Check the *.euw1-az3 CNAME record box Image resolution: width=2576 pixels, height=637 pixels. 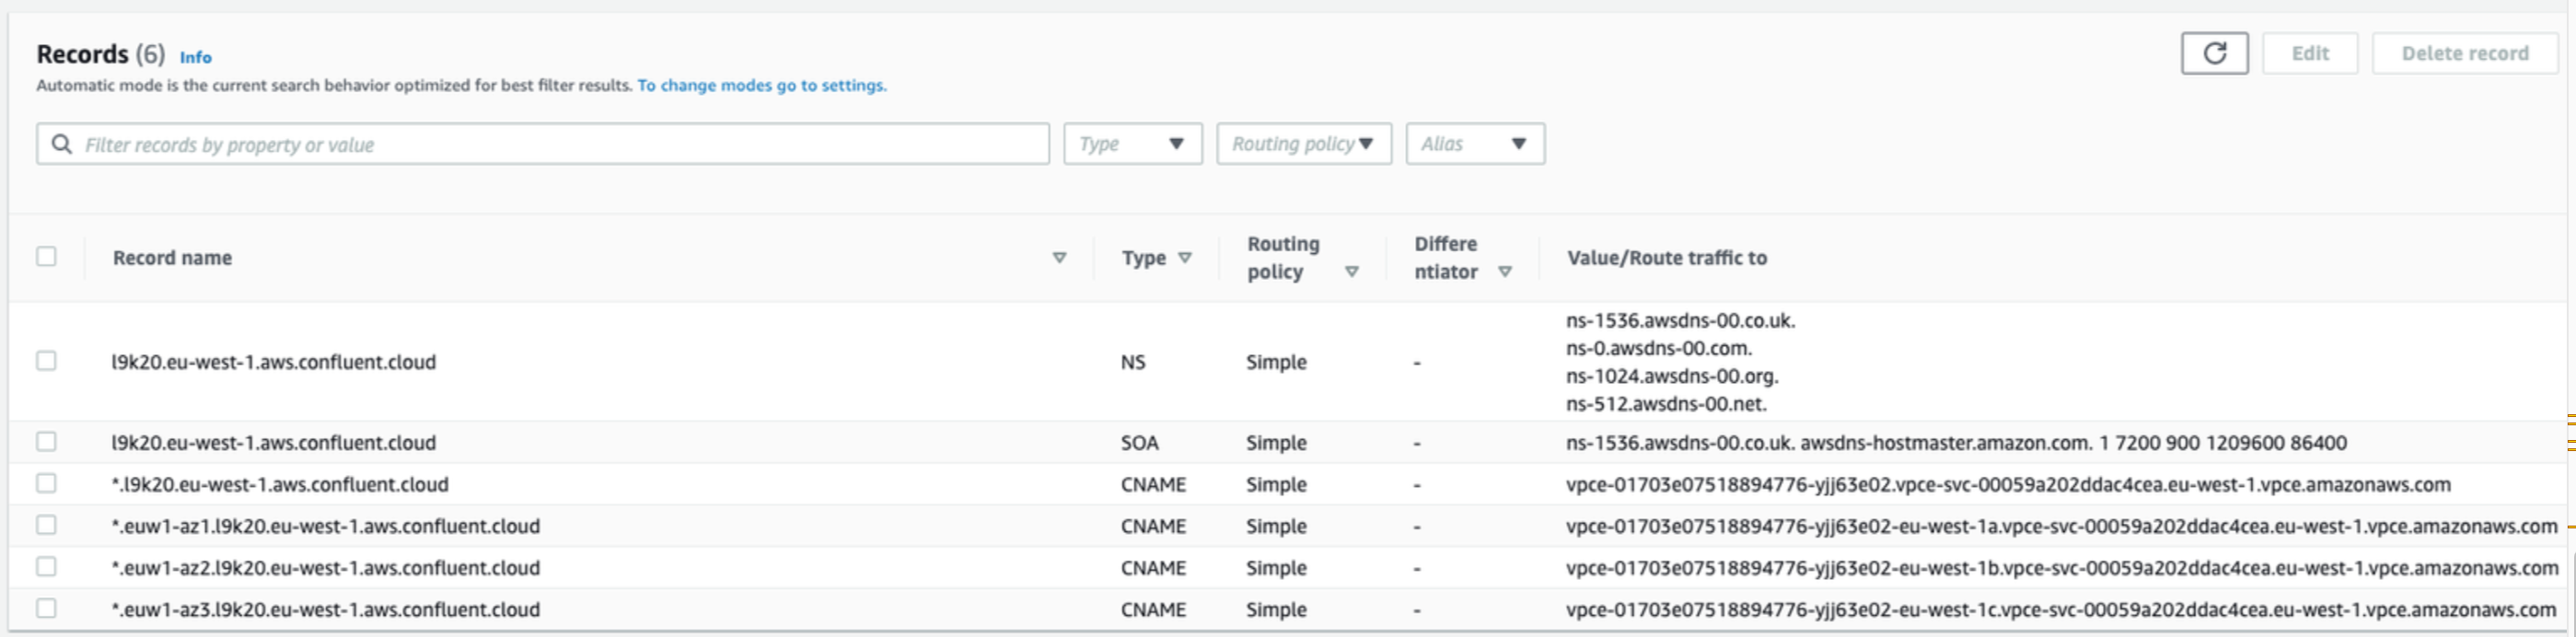pos(46,608)
